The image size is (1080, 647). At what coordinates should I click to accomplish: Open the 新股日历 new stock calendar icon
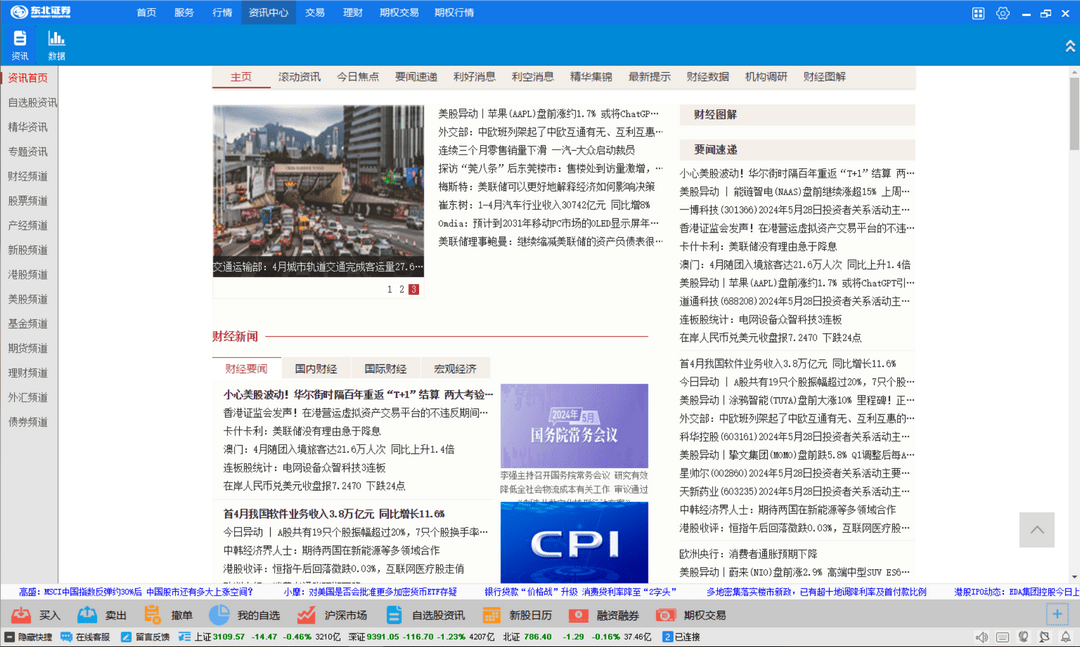(490, 614)
